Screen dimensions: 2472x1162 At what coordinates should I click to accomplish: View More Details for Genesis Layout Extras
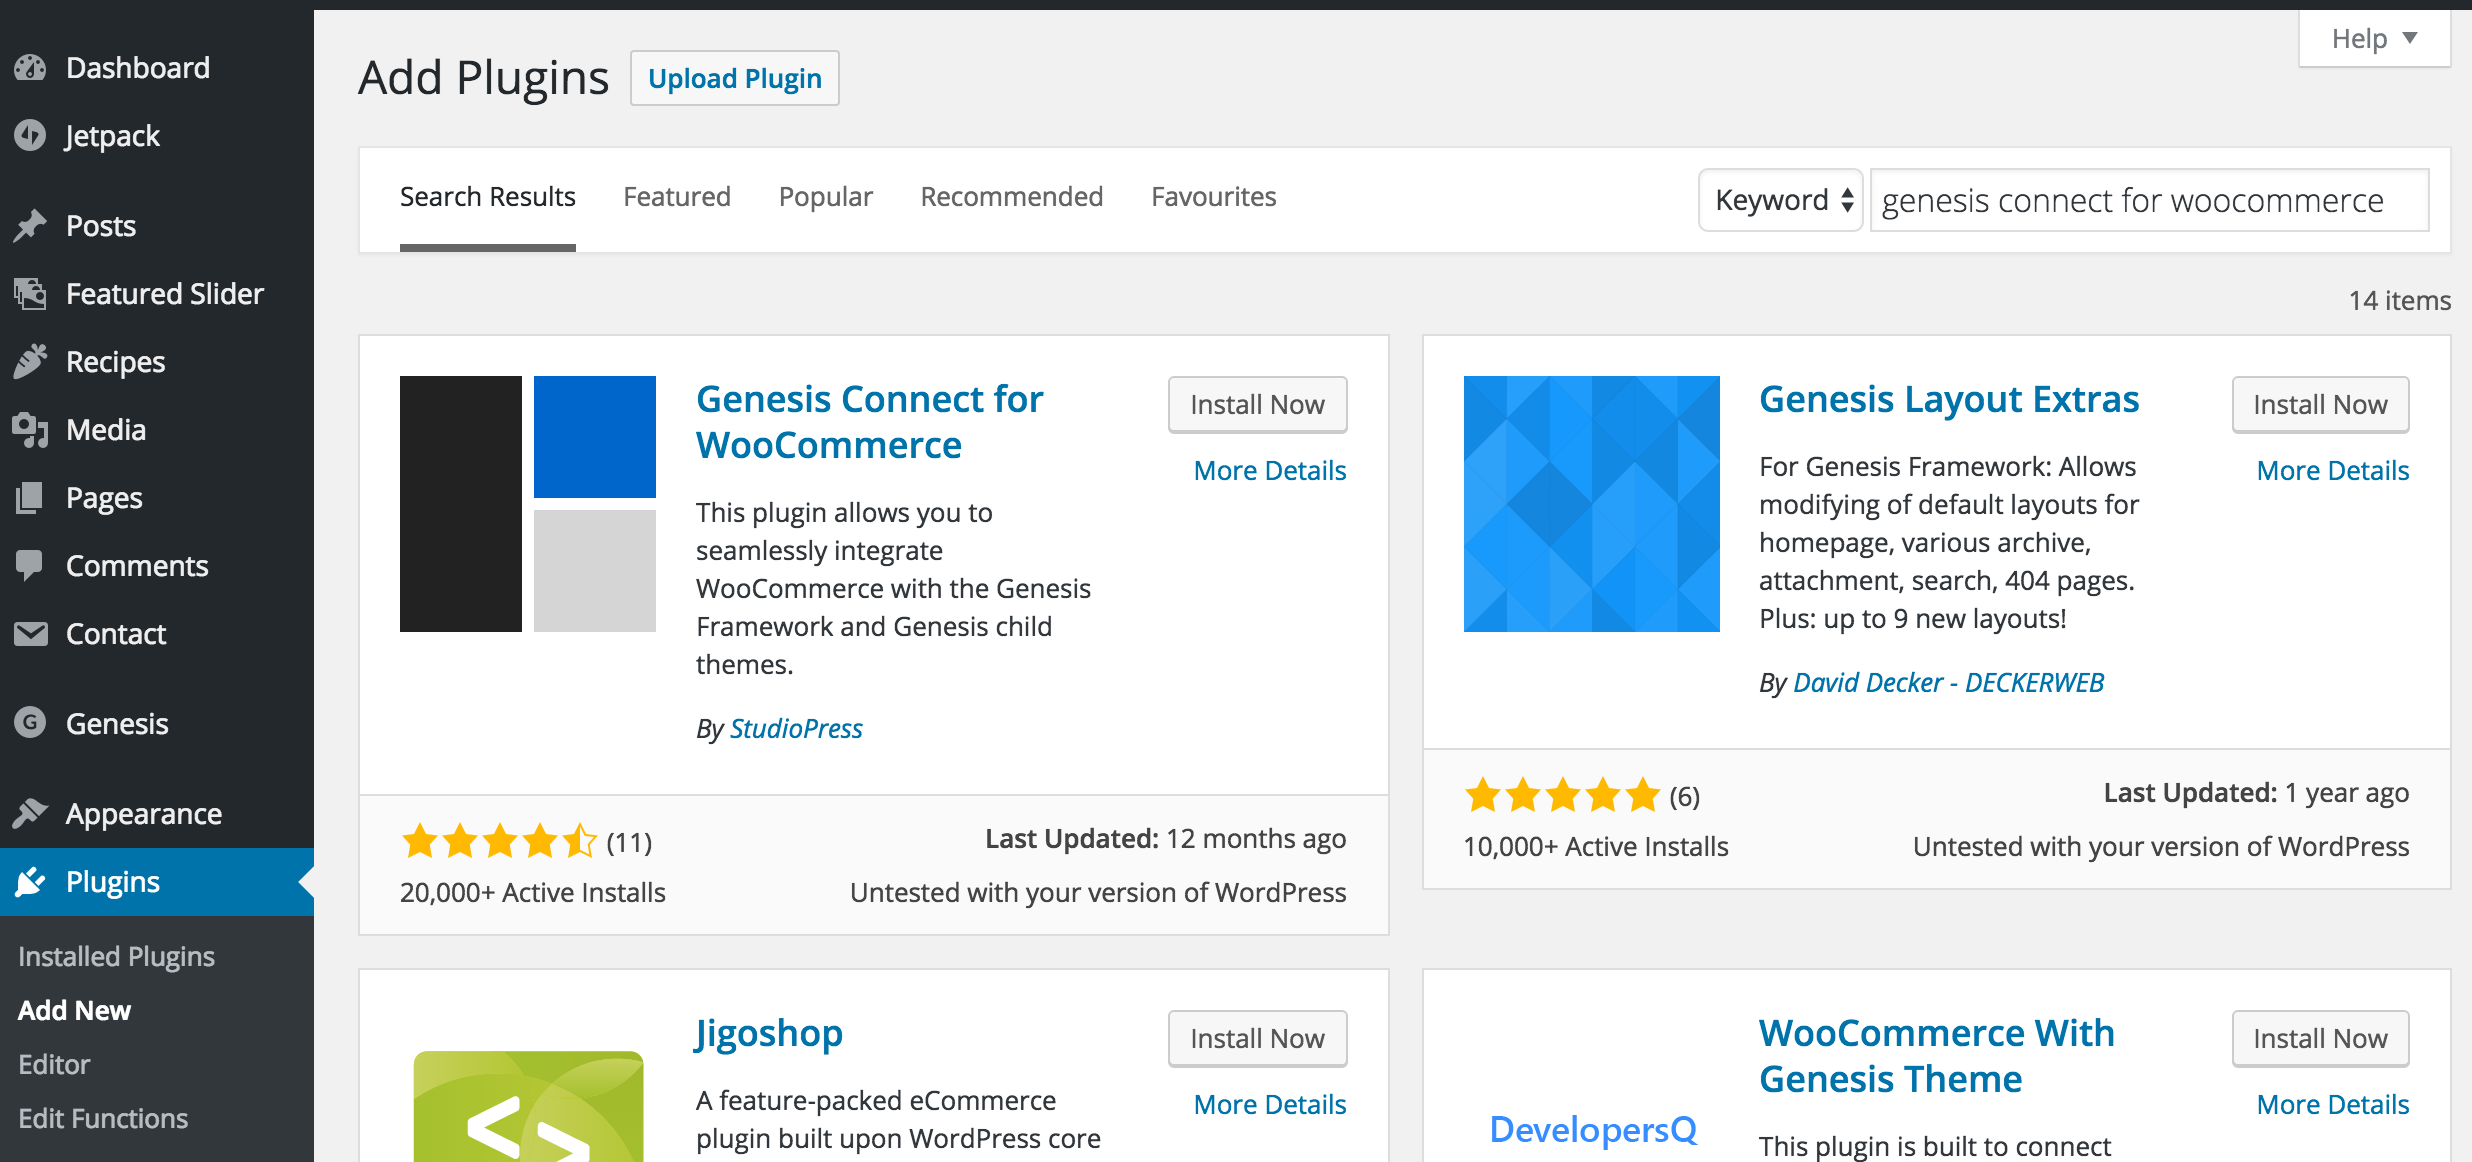click(x=2333, y=470)
